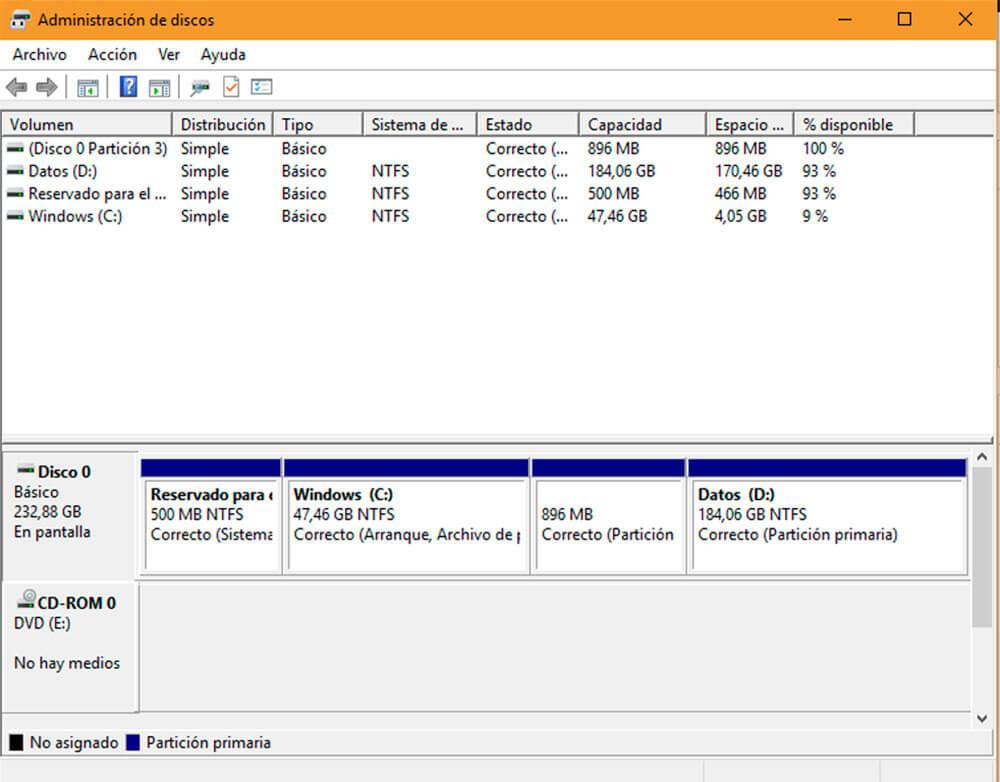Toggle the Show/Hide console tree icon

[87, 87]
